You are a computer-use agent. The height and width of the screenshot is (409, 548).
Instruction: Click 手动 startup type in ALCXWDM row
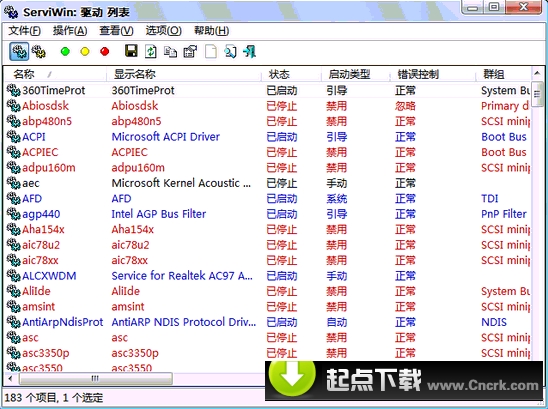(x=337, y=275)
